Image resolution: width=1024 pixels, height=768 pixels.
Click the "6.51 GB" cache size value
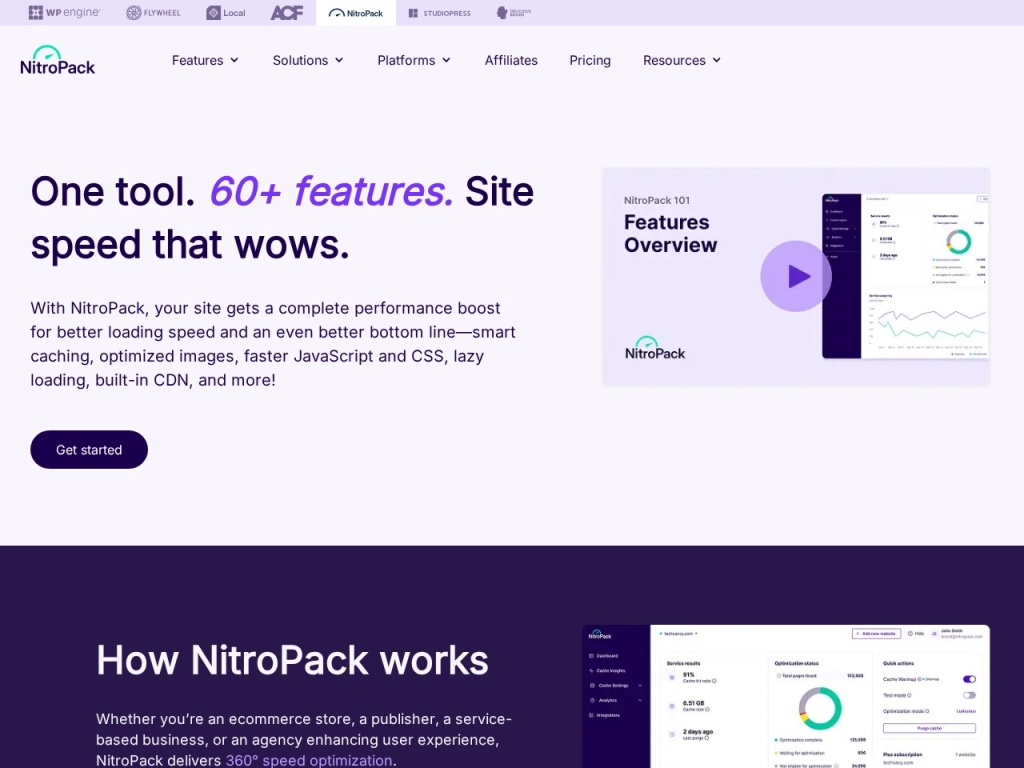point(694,703)
